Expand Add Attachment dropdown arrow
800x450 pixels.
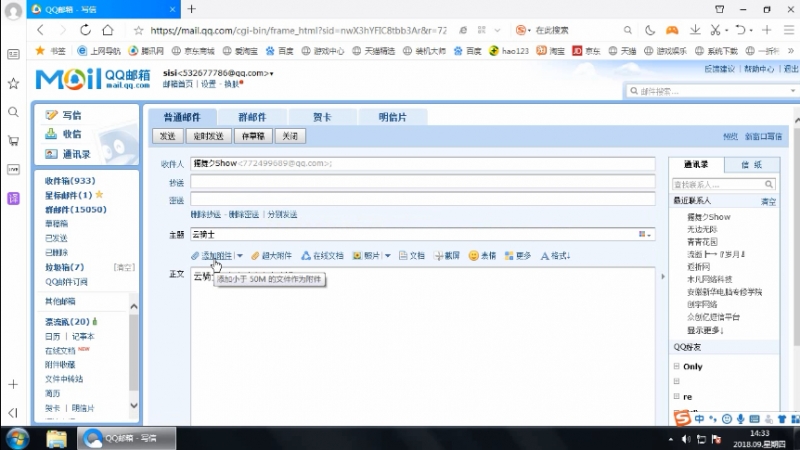click(x=240, y=256)
